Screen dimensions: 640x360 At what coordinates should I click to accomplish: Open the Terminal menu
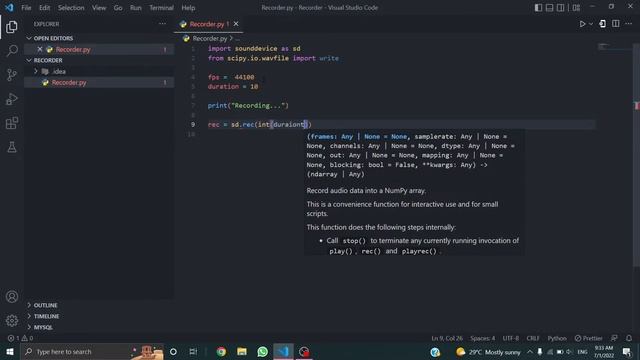coord(161,8)
